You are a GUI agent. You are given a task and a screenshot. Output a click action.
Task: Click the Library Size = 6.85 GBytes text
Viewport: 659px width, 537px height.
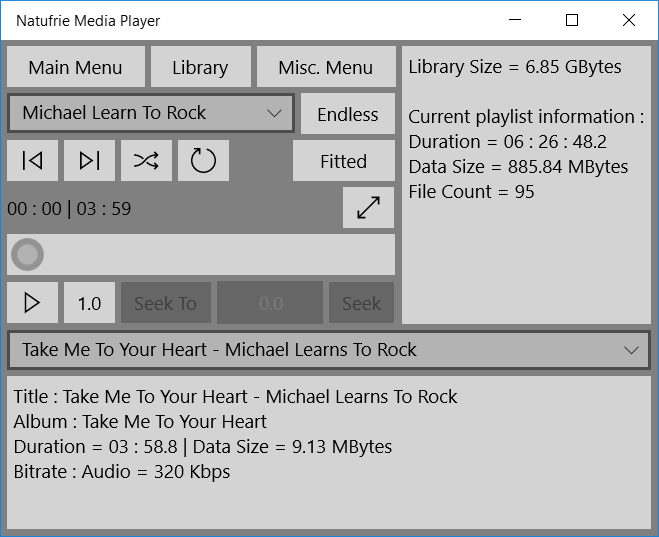515,67
